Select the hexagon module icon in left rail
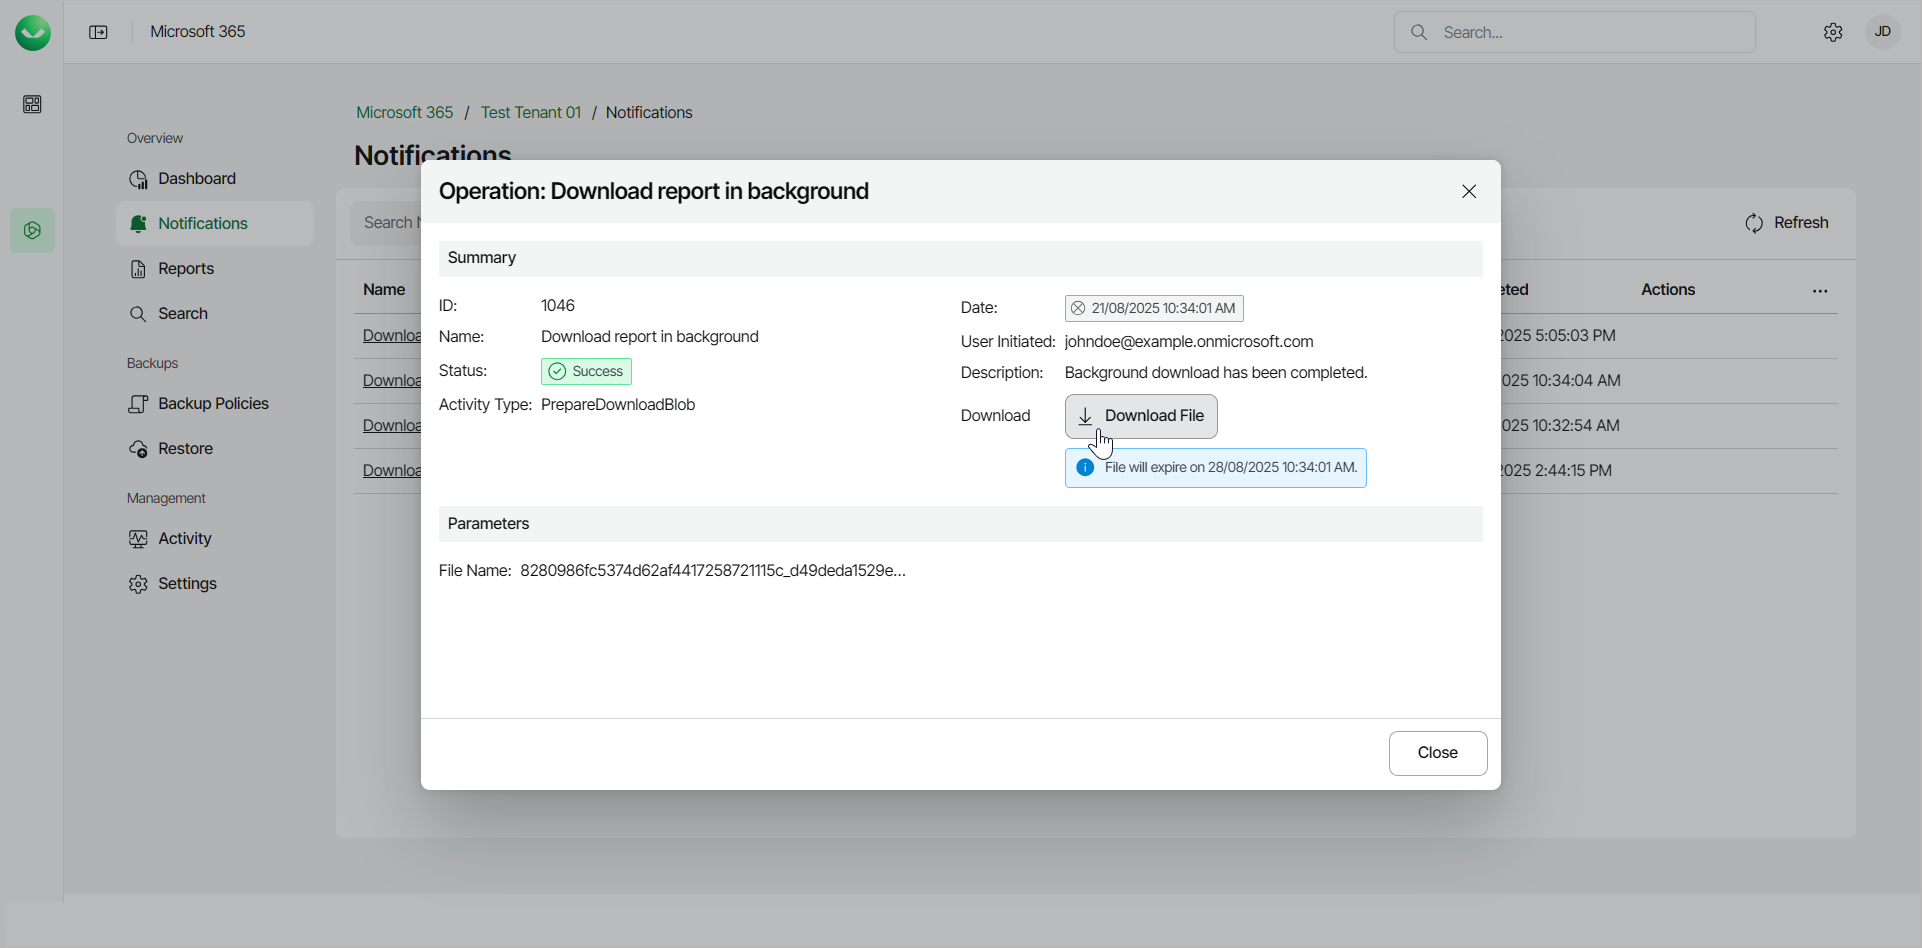Viewport: 1922px width, 948px height. [33, 231]
